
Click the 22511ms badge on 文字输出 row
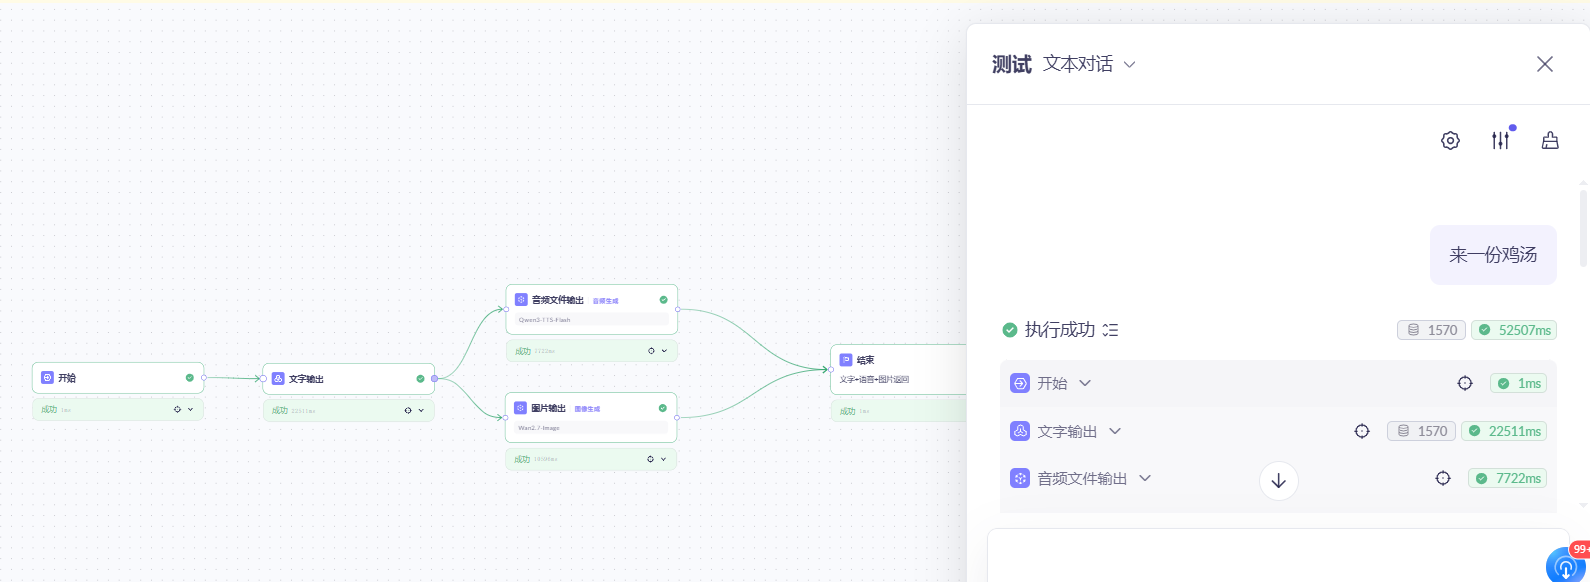(x=1504, y=431)
